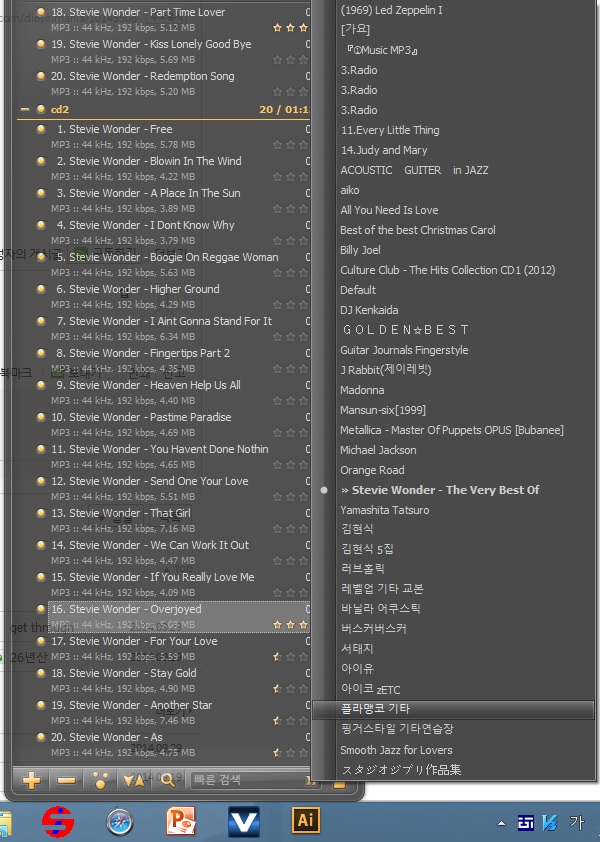Open the 버스커버스커 playlist
Viewport: 600px width, 842px height.
point(373,628)
